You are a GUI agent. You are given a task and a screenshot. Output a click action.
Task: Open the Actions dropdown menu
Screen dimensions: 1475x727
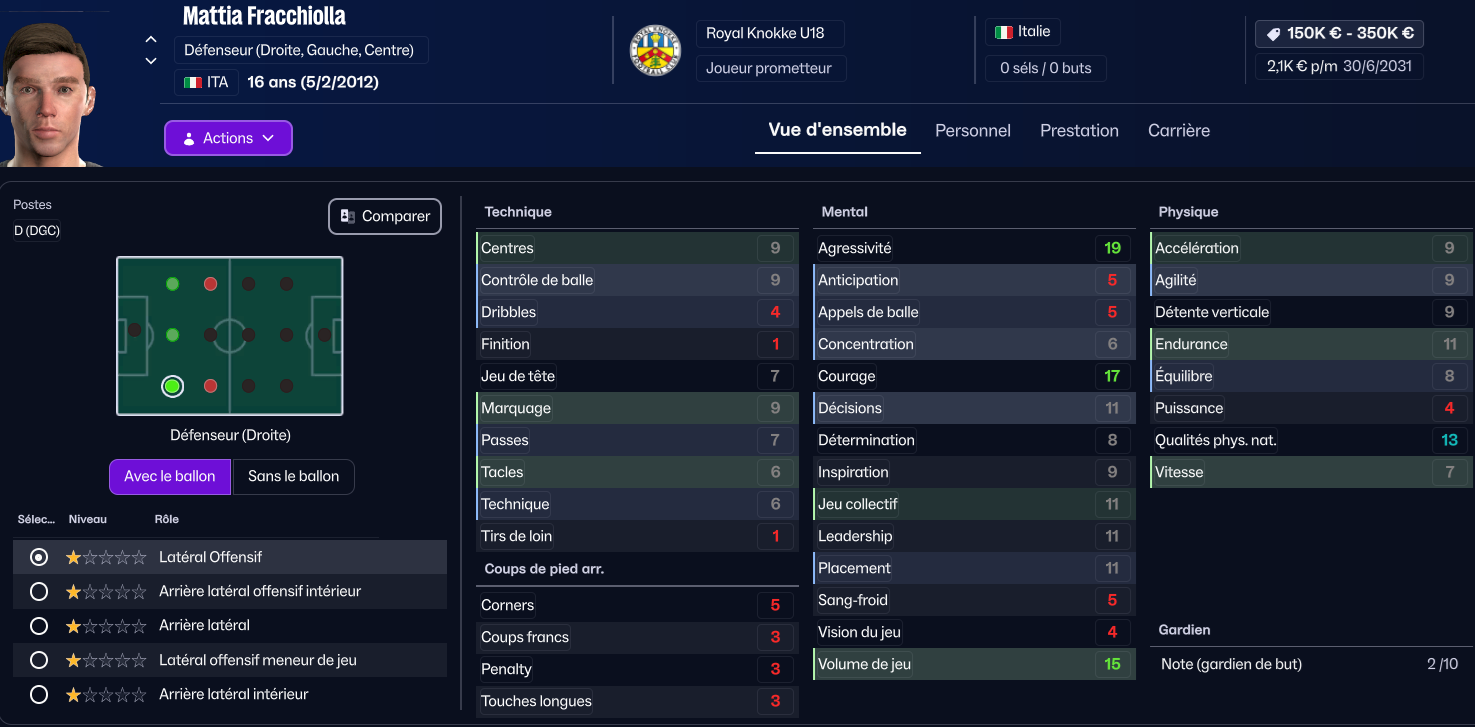228,138
